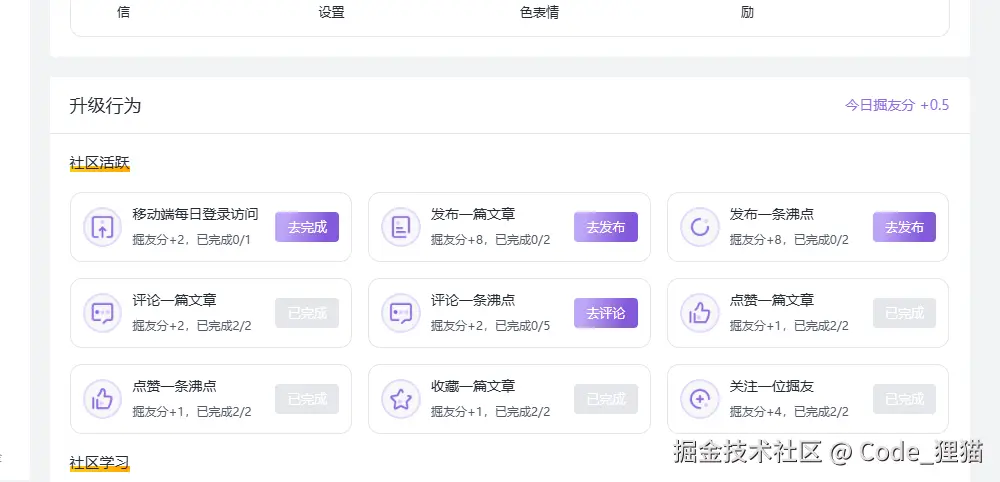Click the 点赞一篇文章 title
This screenshot has height=482, width=1000.
pyautogui.click(x=772, y=300)
